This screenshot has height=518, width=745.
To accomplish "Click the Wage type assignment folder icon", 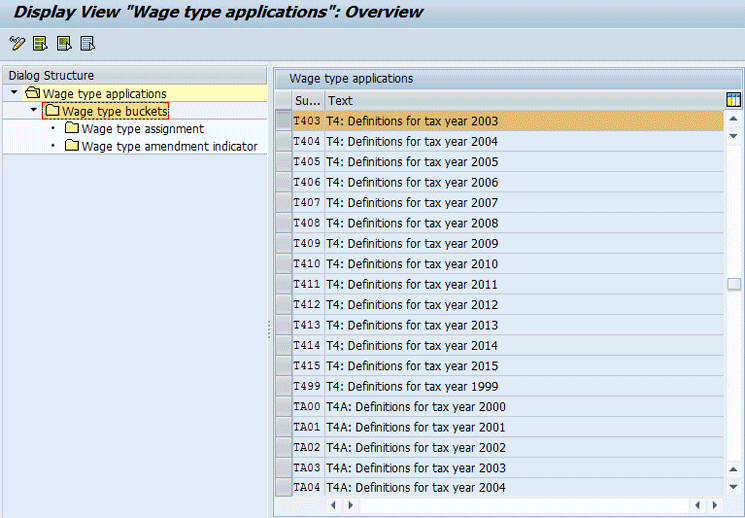I will click(71, 129).
